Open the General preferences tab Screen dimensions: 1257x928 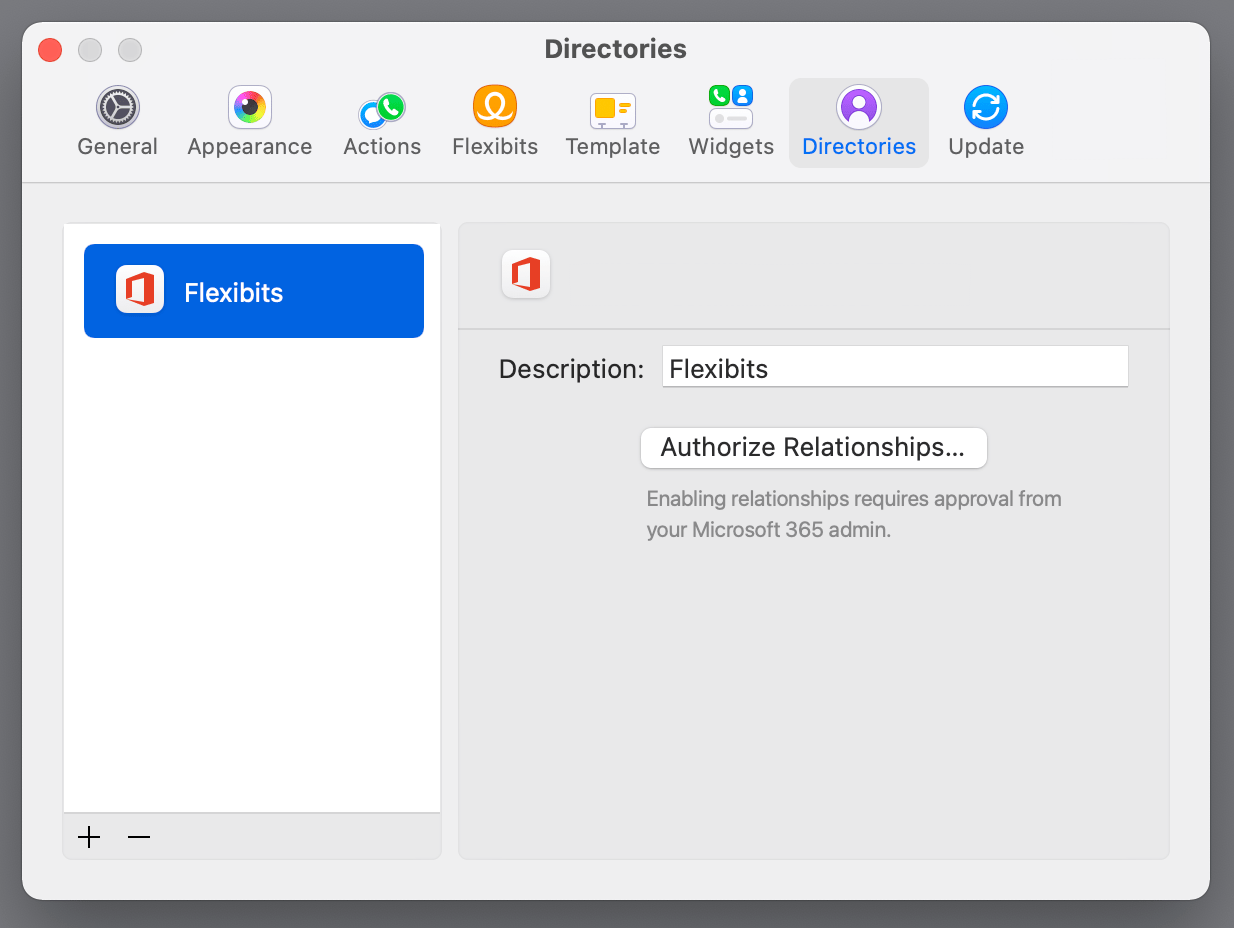(x=117, y=123)
